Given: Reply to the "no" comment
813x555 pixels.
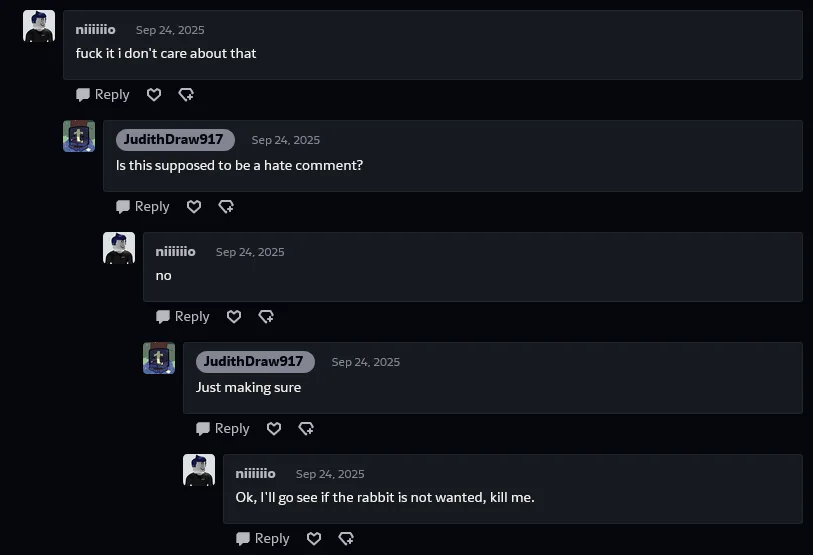Looking at the screenshot, I should click(x=183, y=317).
